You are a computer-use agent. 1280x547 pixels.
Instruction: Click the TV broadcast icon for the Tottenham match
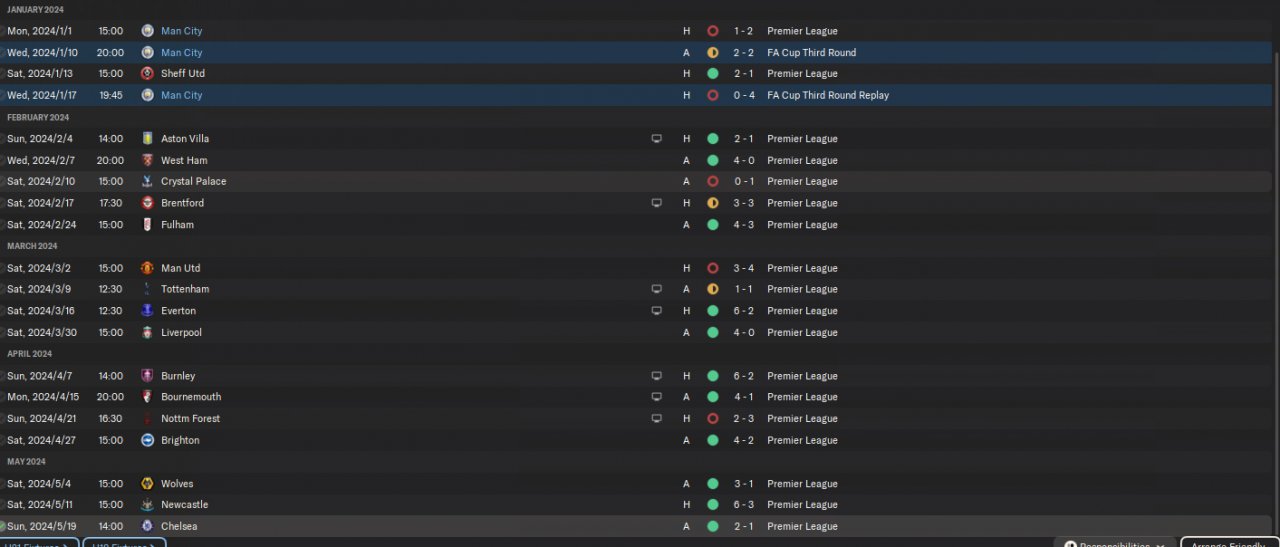[x=657, y=289]
